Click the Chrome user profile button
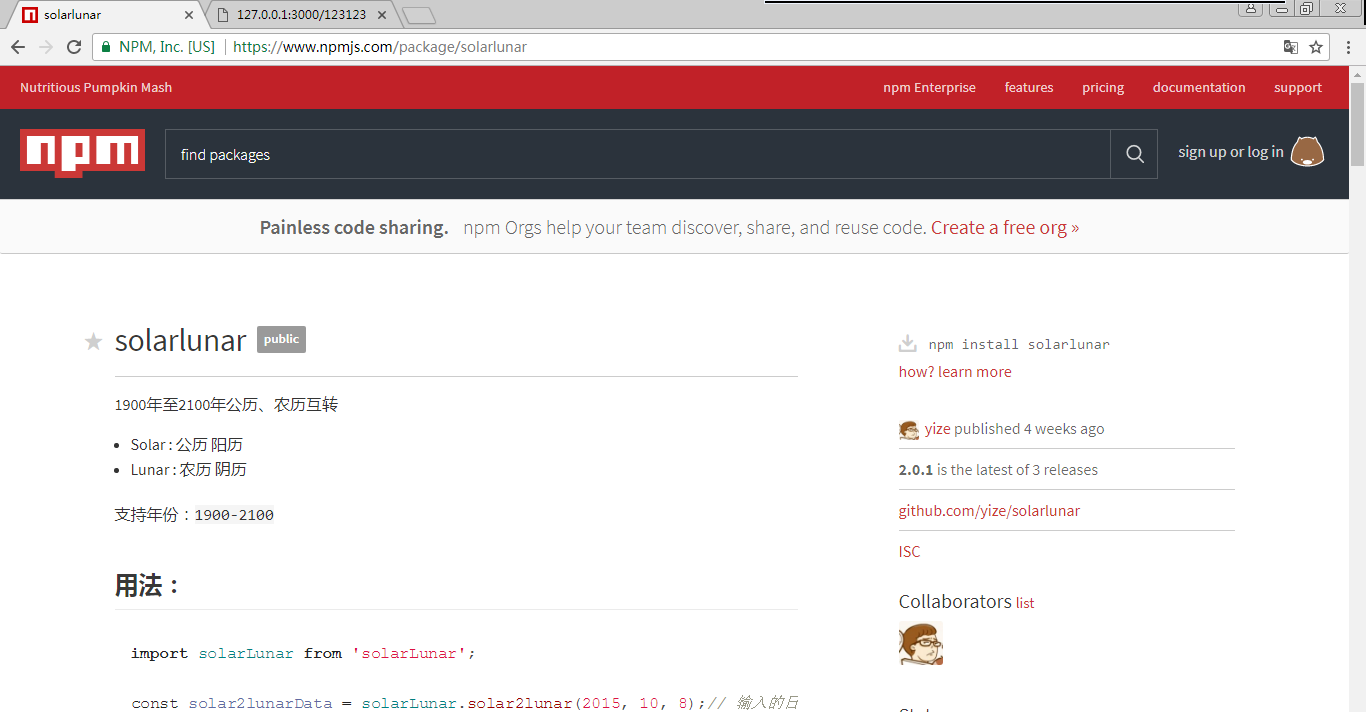Screen dimensions: 1366x712 (x=1250, y=8)
